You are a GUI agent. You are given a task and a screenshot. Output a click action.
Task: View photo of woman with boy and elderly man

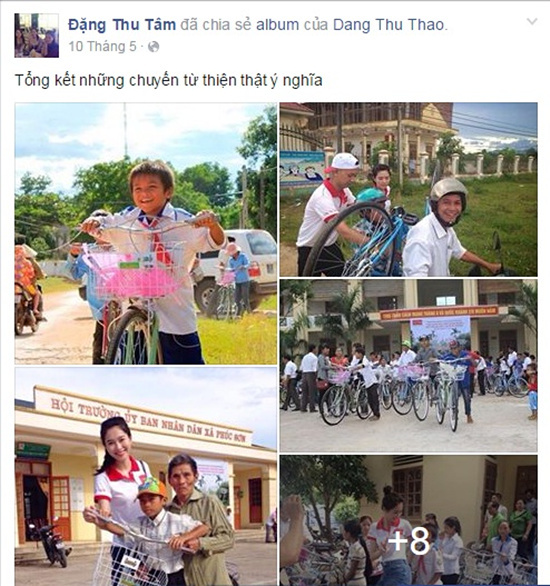[x=146, y=476]
